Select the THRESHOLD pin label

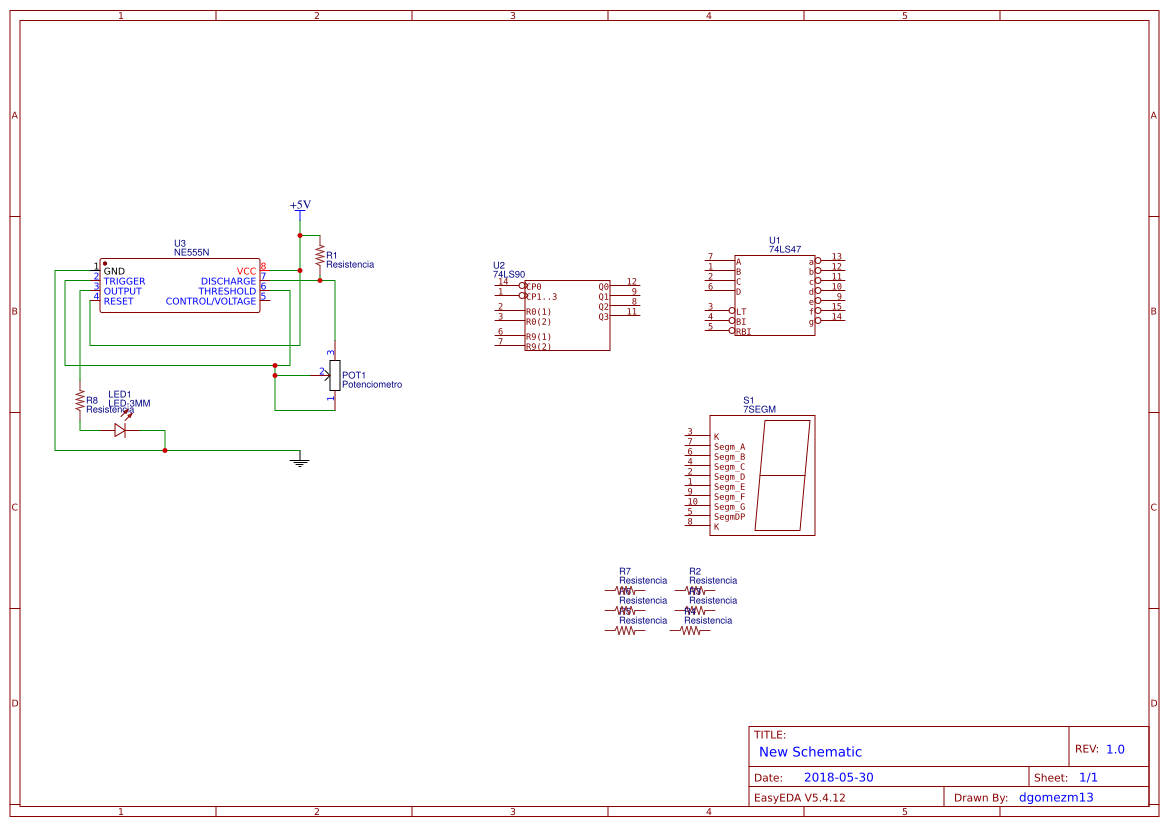click(227, 292)
